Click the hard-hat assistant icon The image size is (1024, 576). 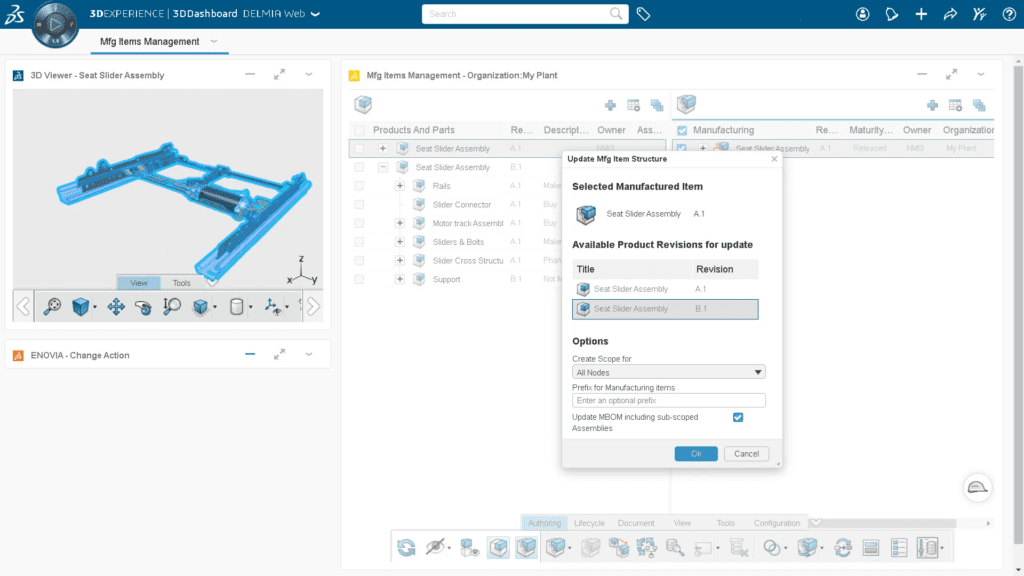tap(977, 488)
